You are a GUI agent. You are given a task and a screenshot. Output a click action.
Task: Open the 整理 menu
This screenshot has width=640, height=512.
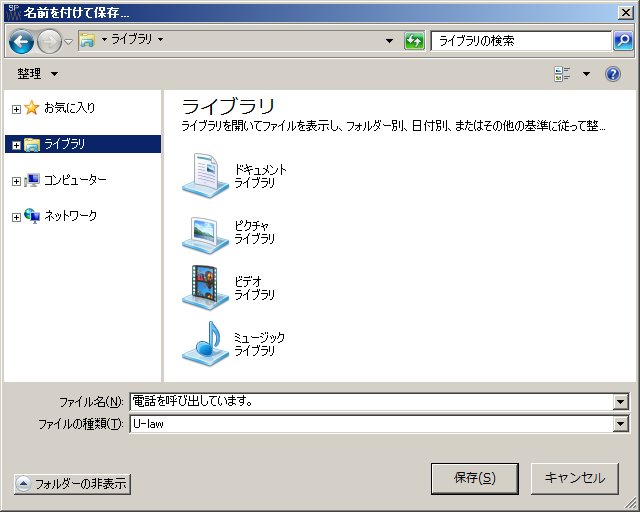(37, 74)
